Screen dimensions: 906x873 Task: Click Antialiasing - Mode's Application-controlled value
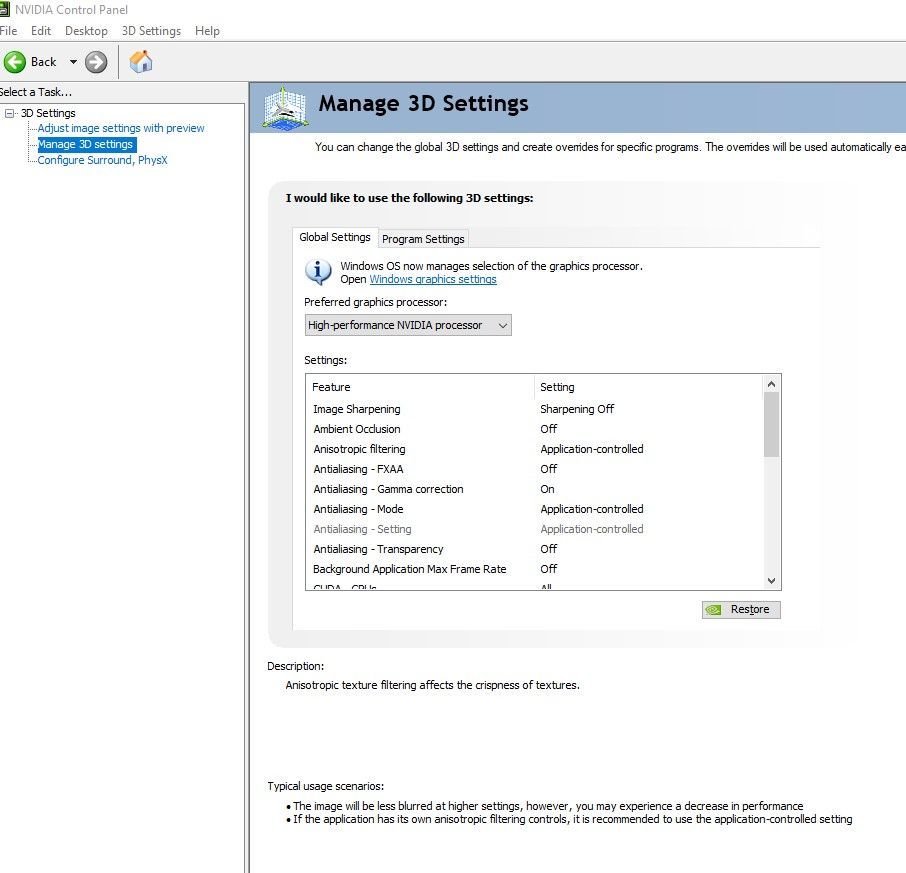[592, 509]
